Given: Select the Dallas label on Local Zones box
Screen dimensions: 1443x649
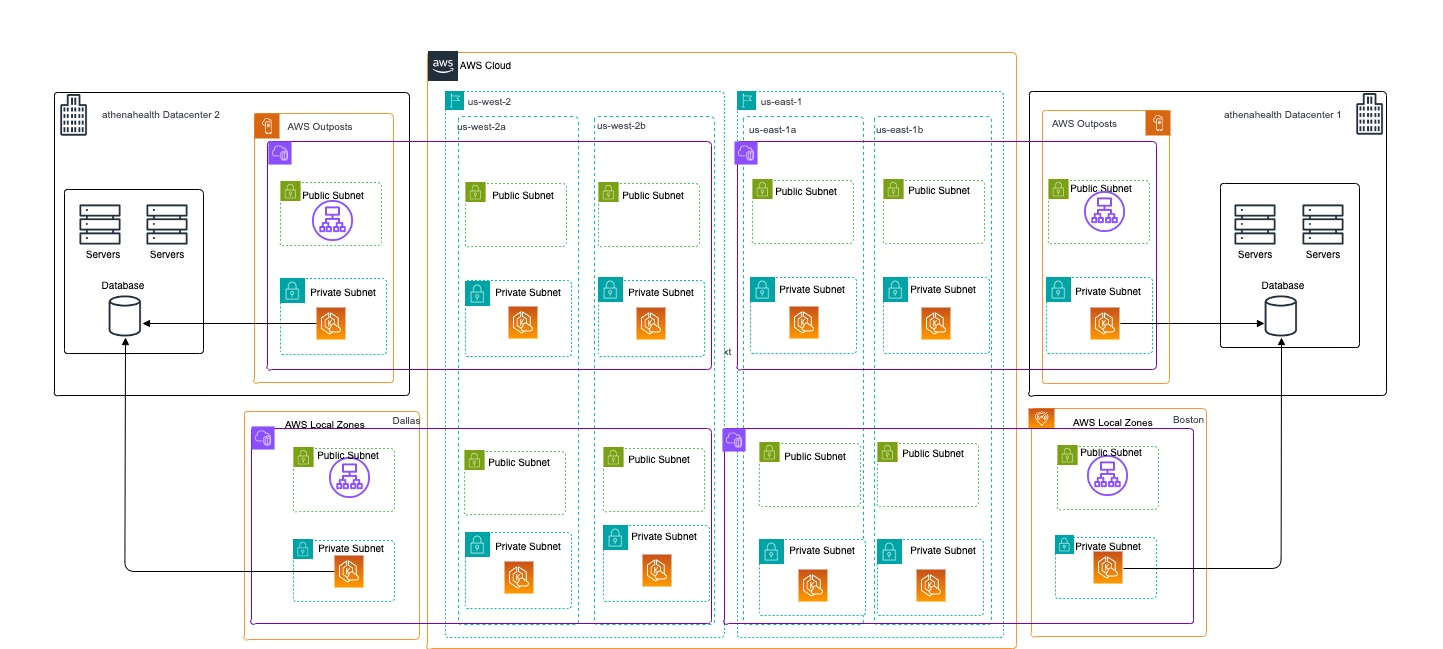Looking at the screenshot, I should (x=406, y=419).
